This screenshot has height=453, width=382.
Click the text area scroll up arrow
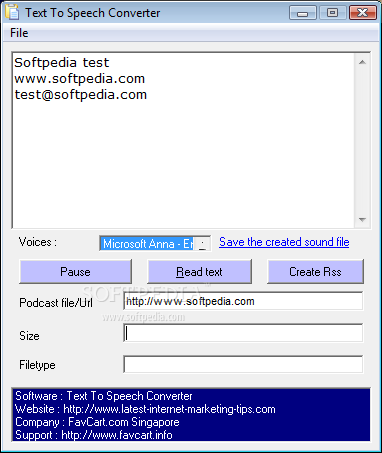pyautogui.click(x=362, y=62)
